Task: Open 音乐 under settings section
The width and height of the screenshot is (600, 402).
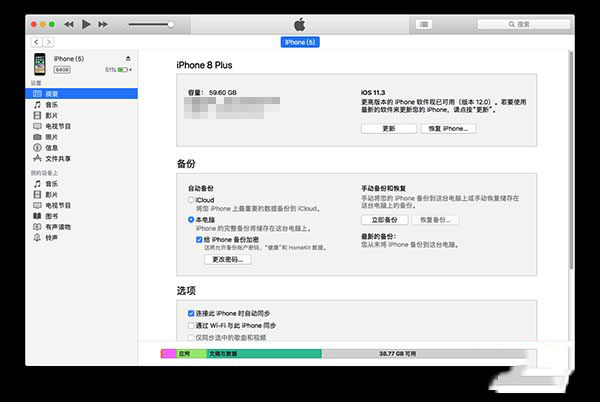Action: click(82, 104)
